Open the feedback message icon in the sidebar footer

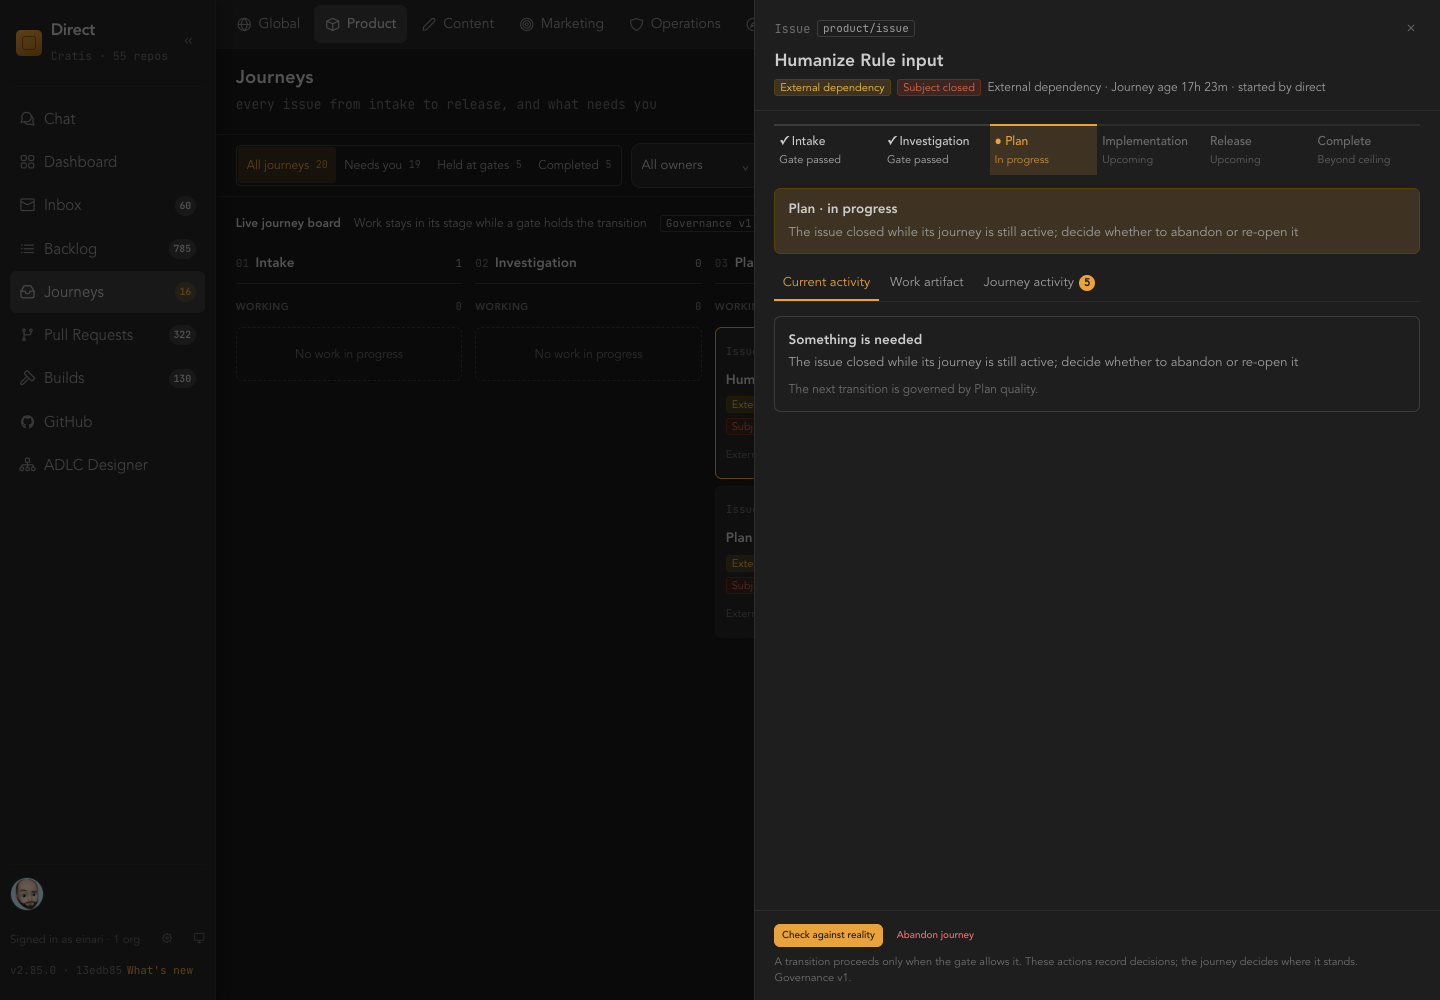coord(199,938)
